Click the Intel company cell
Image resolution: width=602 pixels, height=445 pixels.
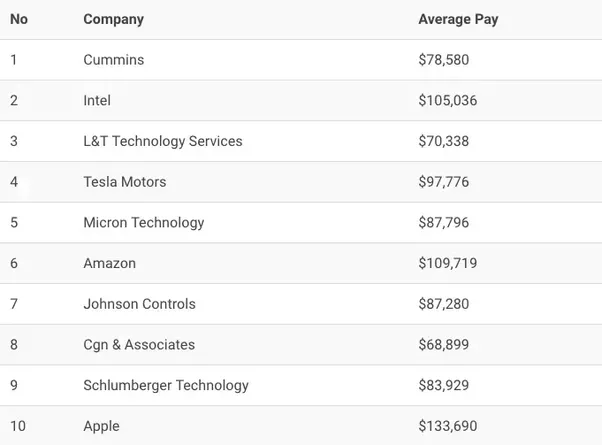tap(97, 101)
